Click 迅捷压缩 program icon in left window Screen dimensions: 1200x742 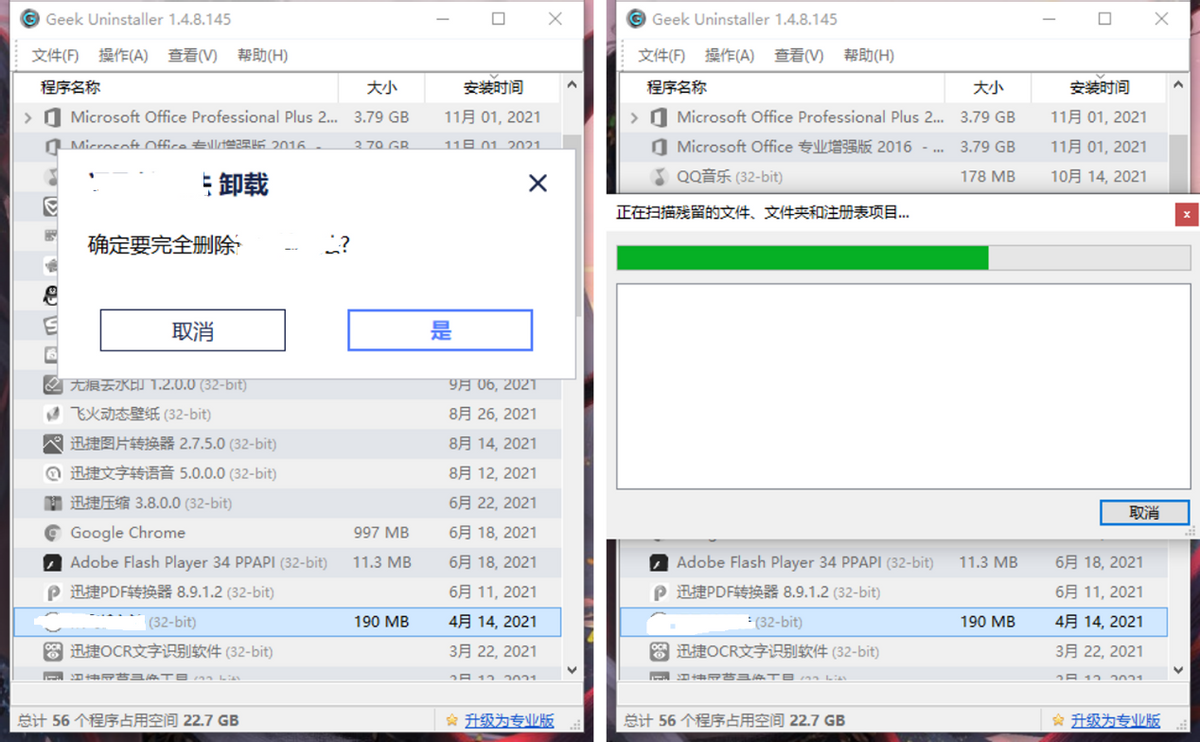(53, 503)
